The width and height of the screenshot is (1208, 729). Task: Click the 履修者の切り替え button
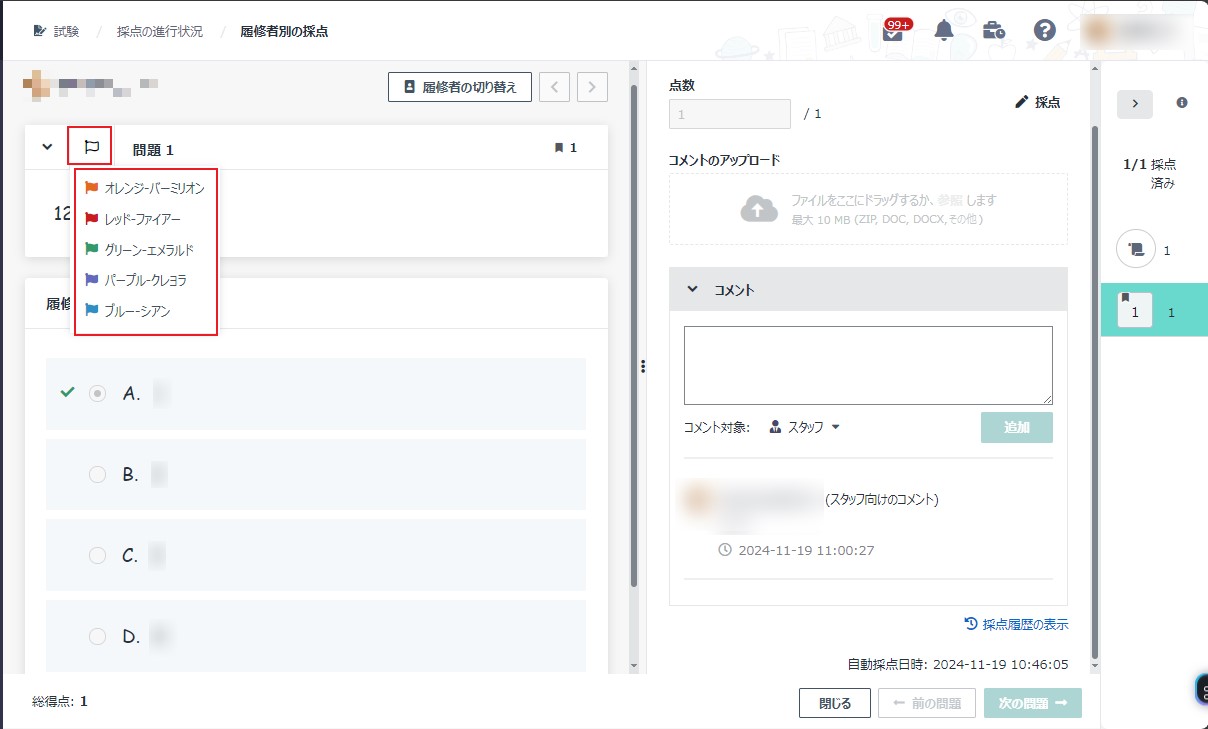(x=459, y=87)
